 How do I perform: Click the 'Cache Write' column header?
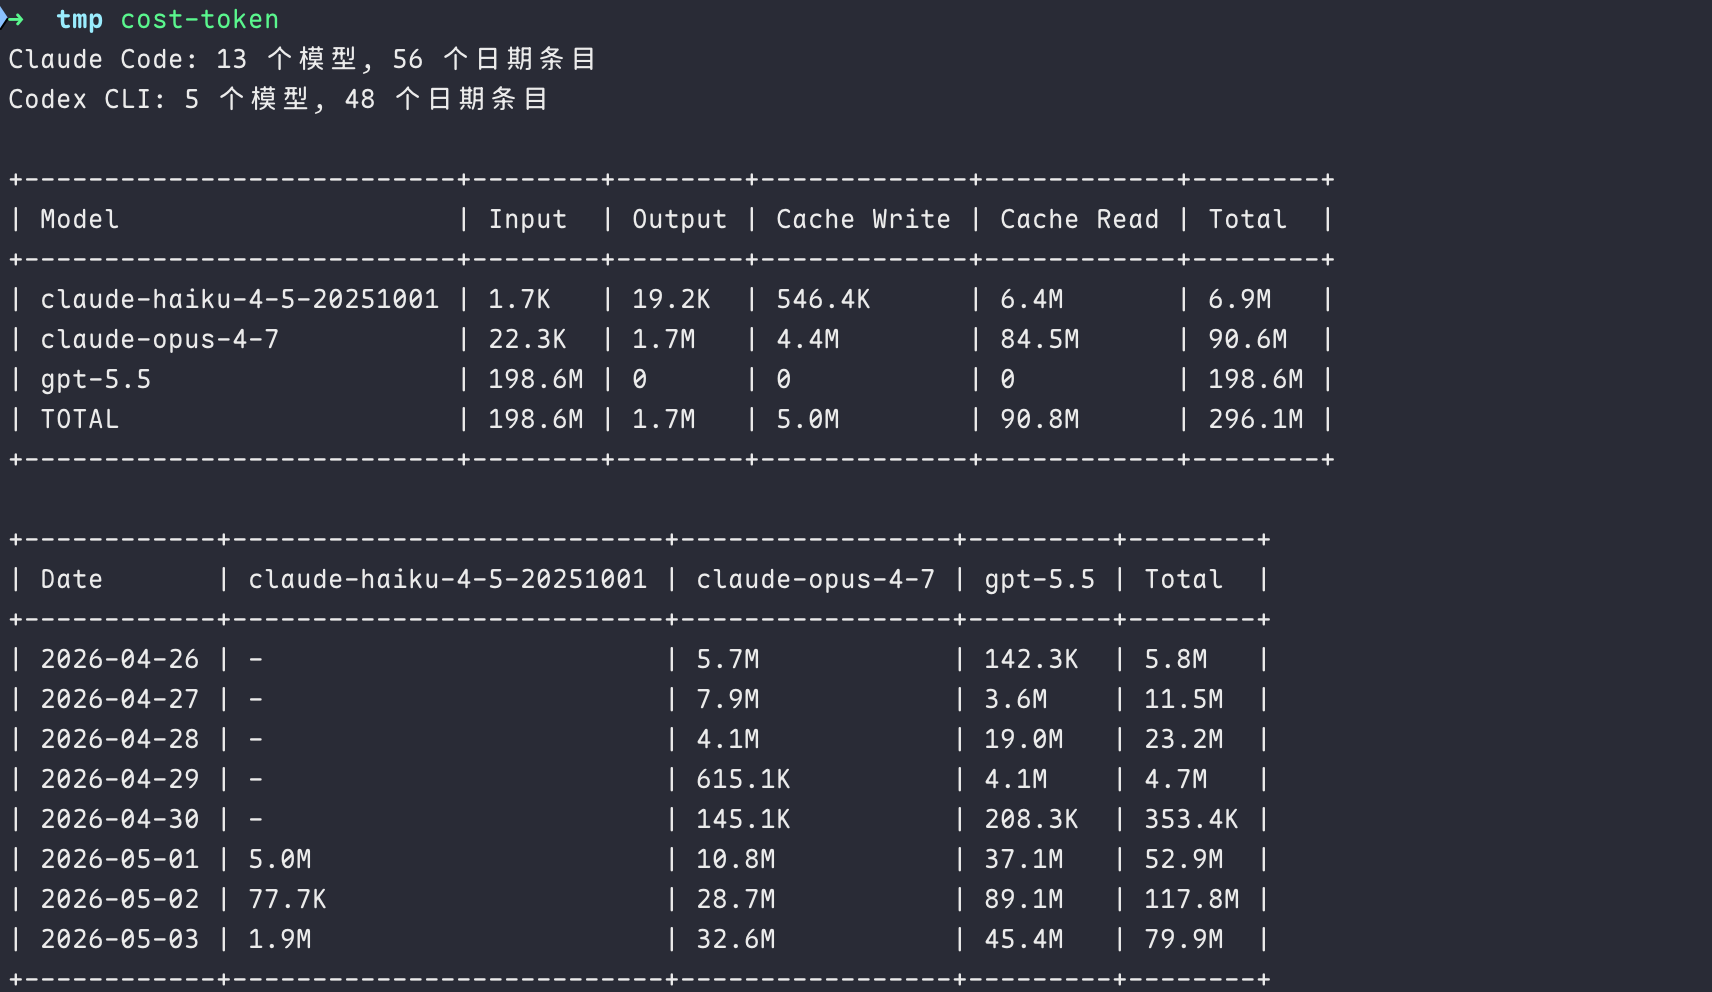pyautogui.click(x=864, y=219)
